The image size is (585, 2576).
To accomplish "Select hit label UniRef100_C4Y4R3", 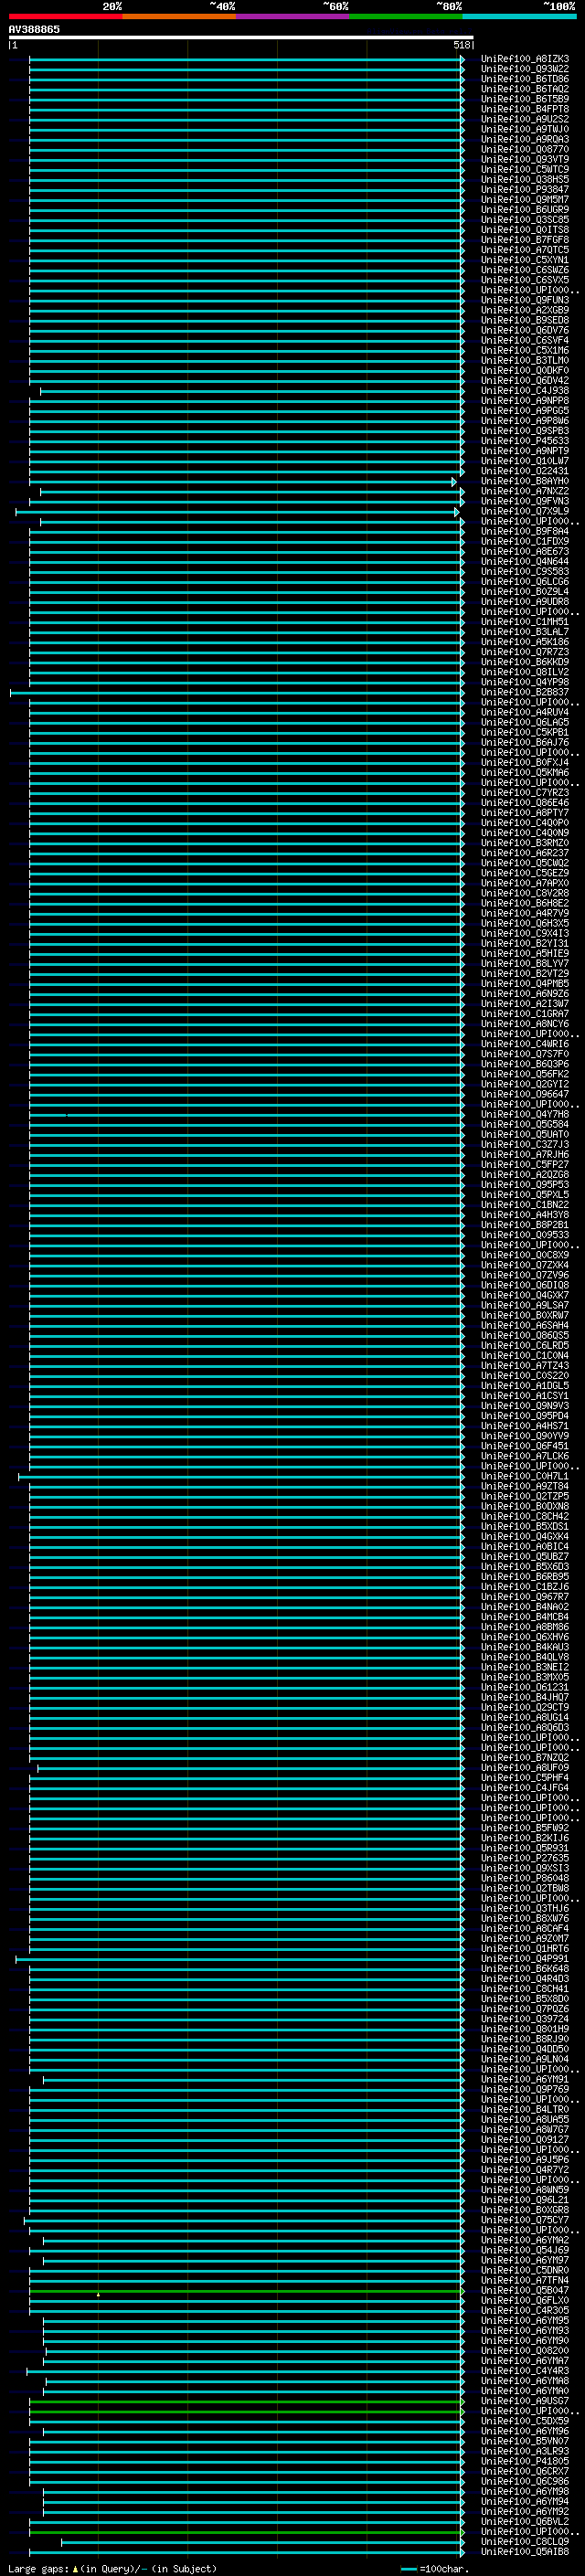I will pos(525,2370).
